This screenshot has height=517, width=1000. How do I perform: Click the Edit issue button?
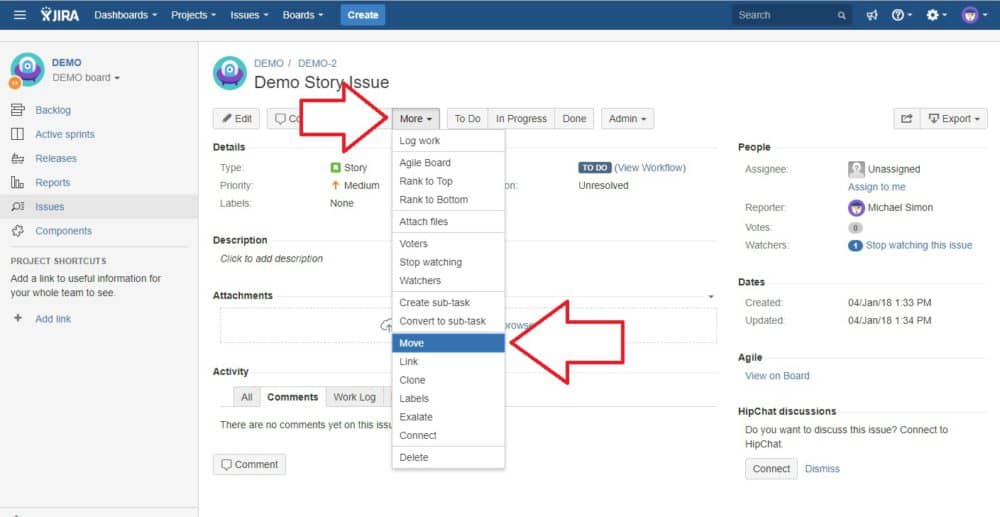[x=236, y=119]
